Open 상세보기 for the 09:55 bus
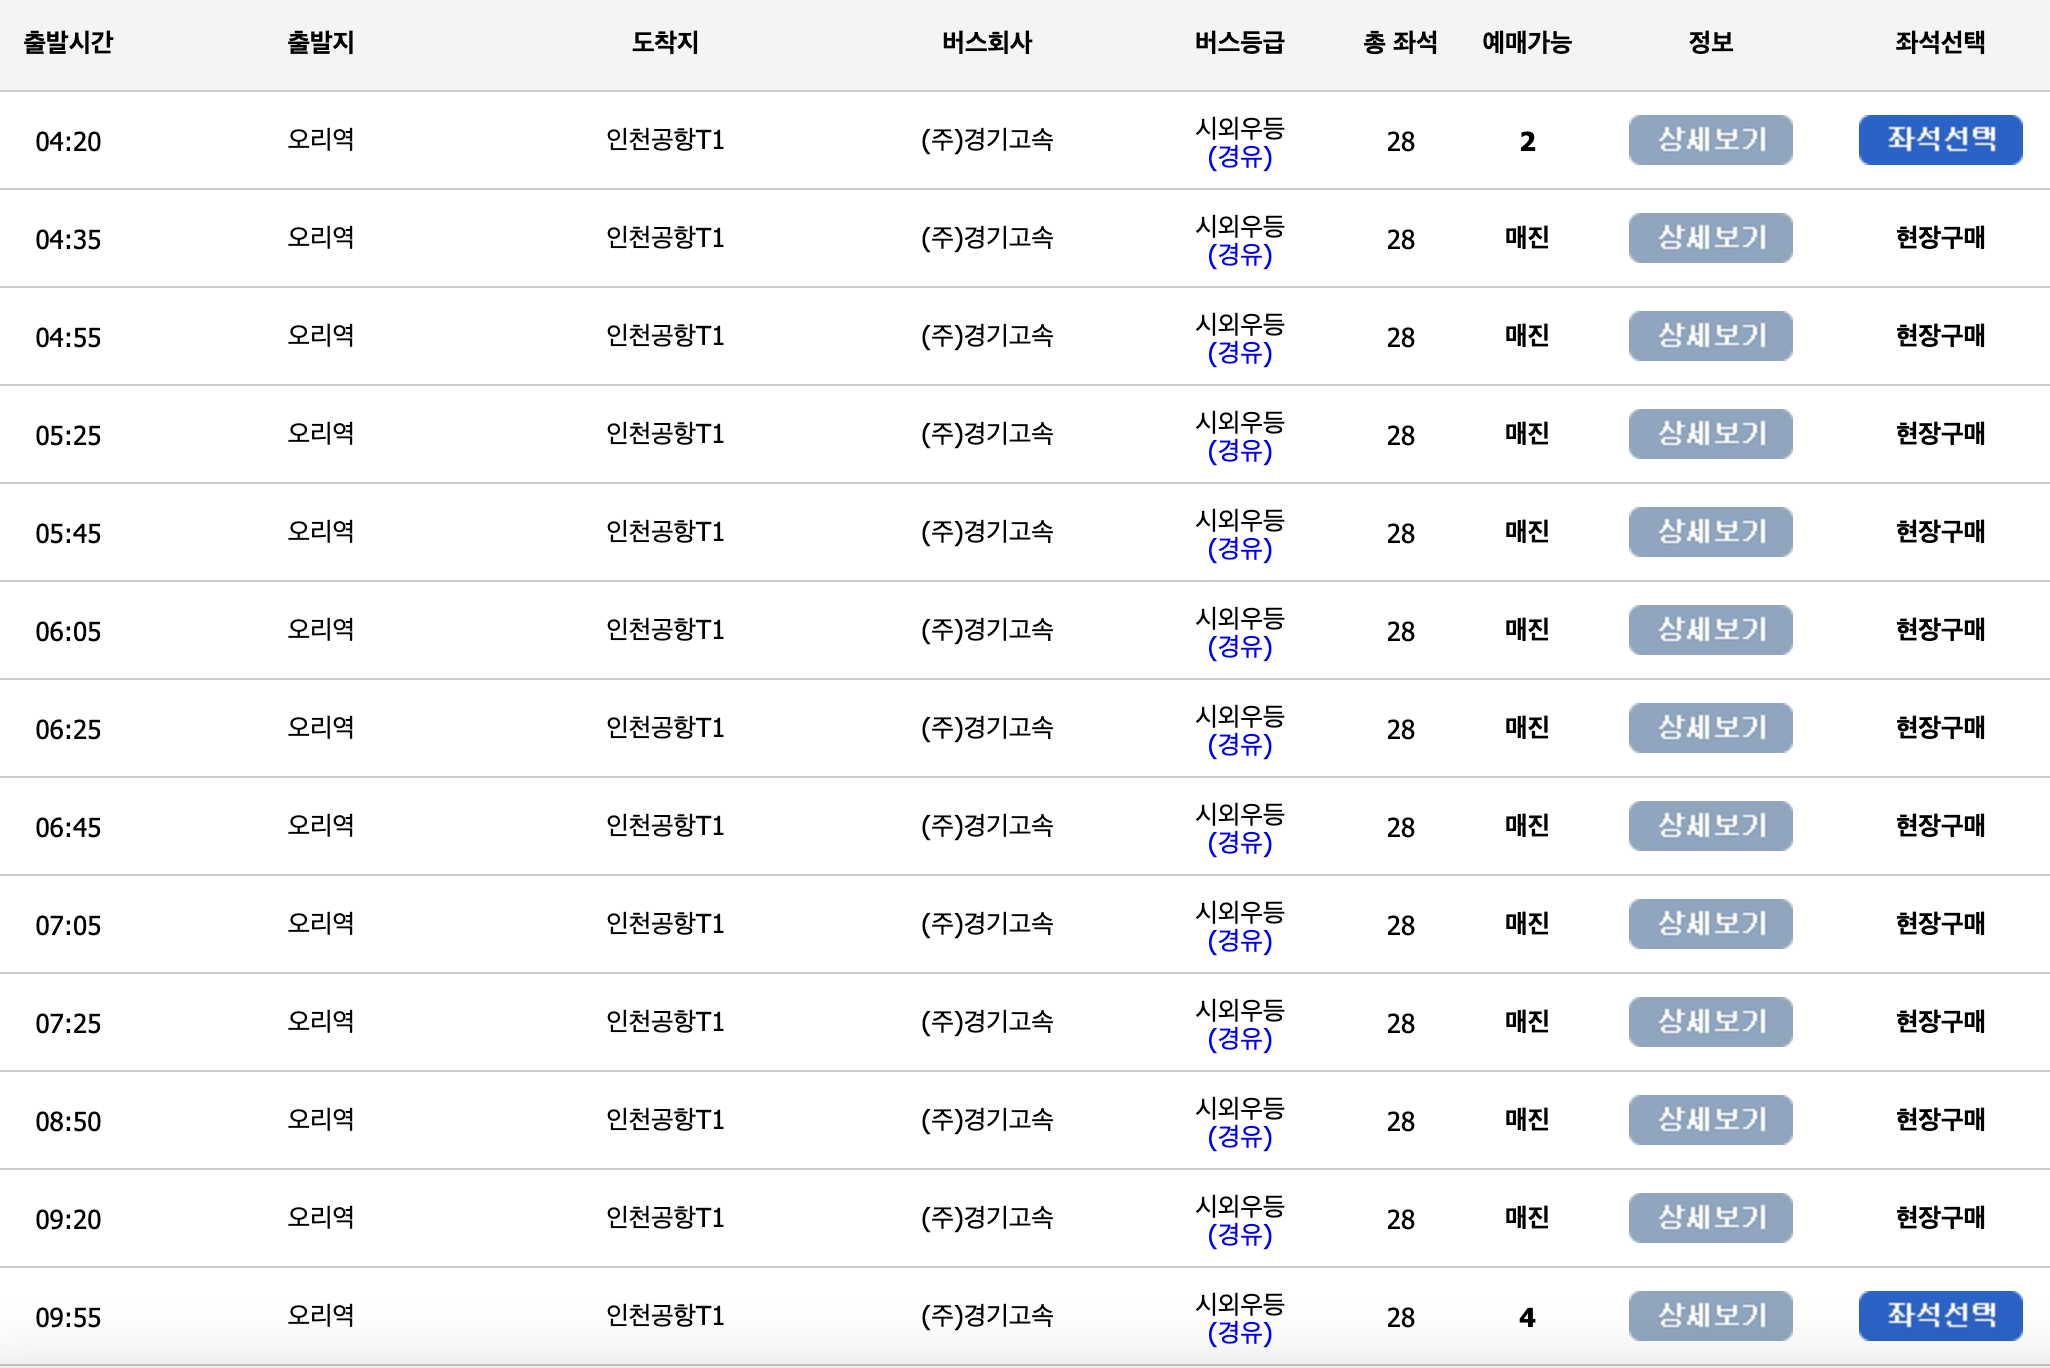 click(1710, 1315)
